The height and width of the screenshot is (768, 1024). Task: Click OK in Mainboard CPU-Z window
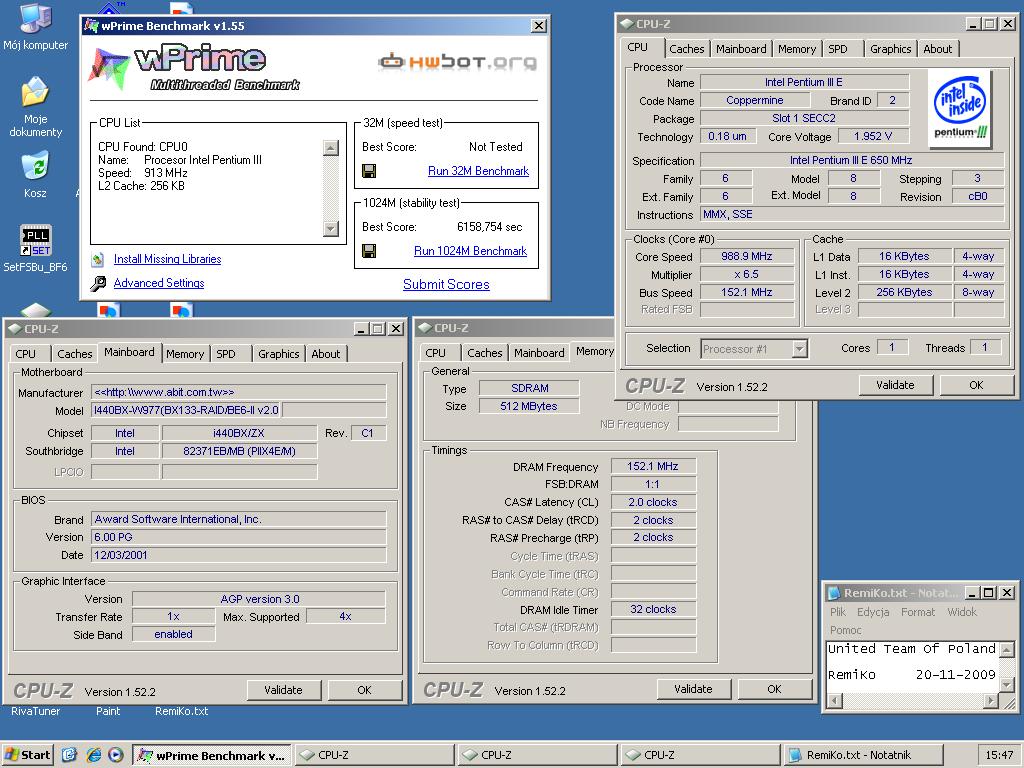364,690
